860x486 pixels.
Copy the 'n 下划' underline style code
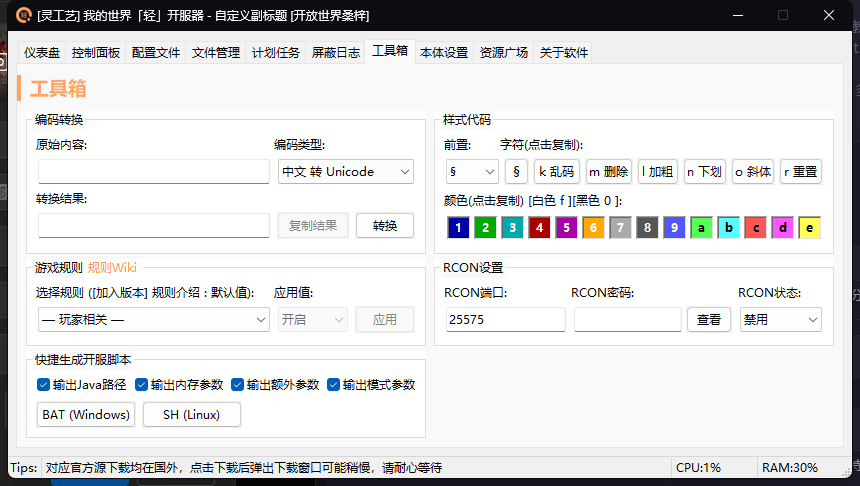click(705, 171)
